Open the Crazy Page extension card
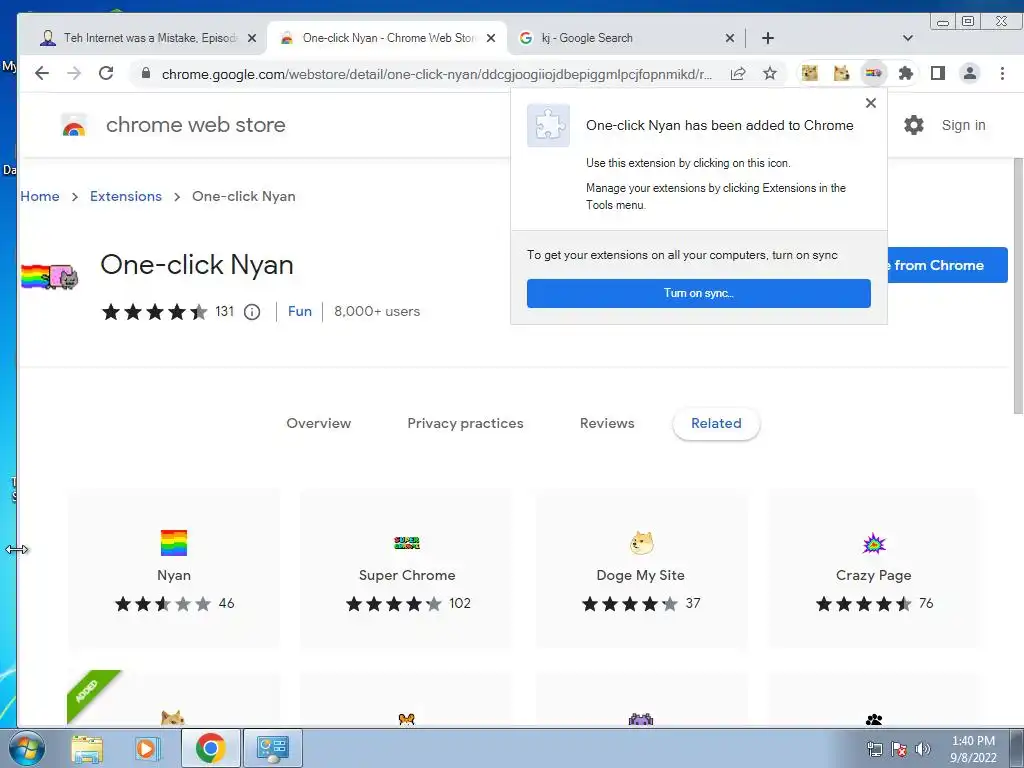This screenshot has height=768, width=1024. (x=874, y=569)
